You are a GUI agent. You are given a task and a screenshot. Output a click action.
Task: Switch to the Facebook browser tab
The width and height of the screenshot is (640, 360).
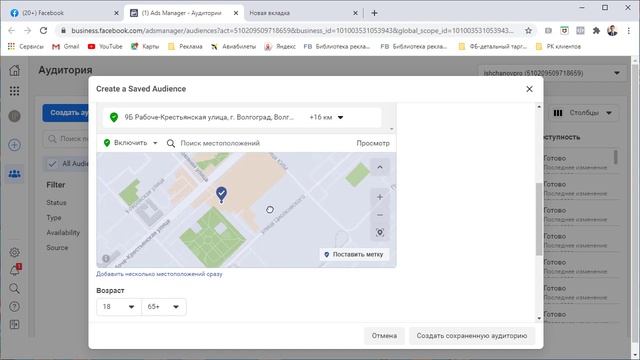(64, 13)
